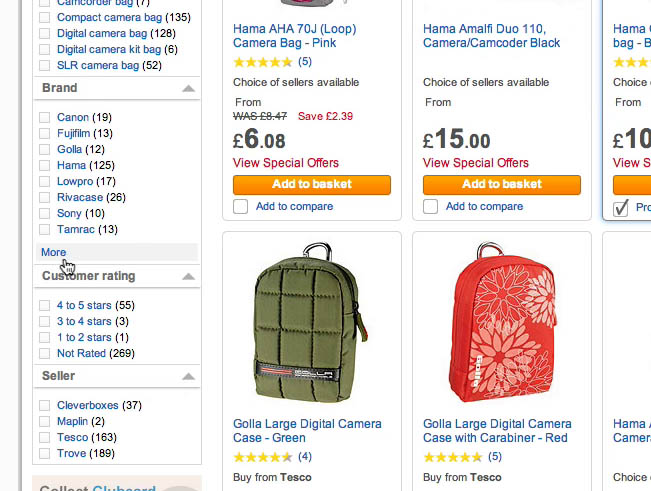The width and height of the screenshot is (651, 491).
Task: Enable the Lowpro brand filter checkbox
Action: click(x=44, y=182)
